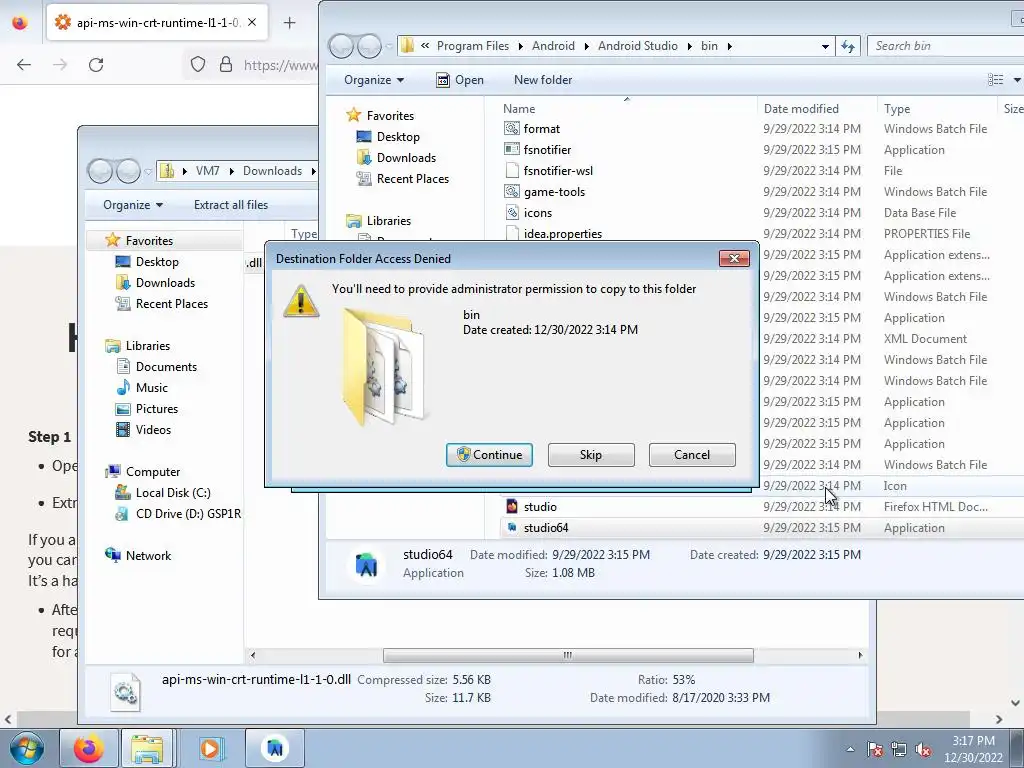Go back in Firefox

tap(24, 65)
